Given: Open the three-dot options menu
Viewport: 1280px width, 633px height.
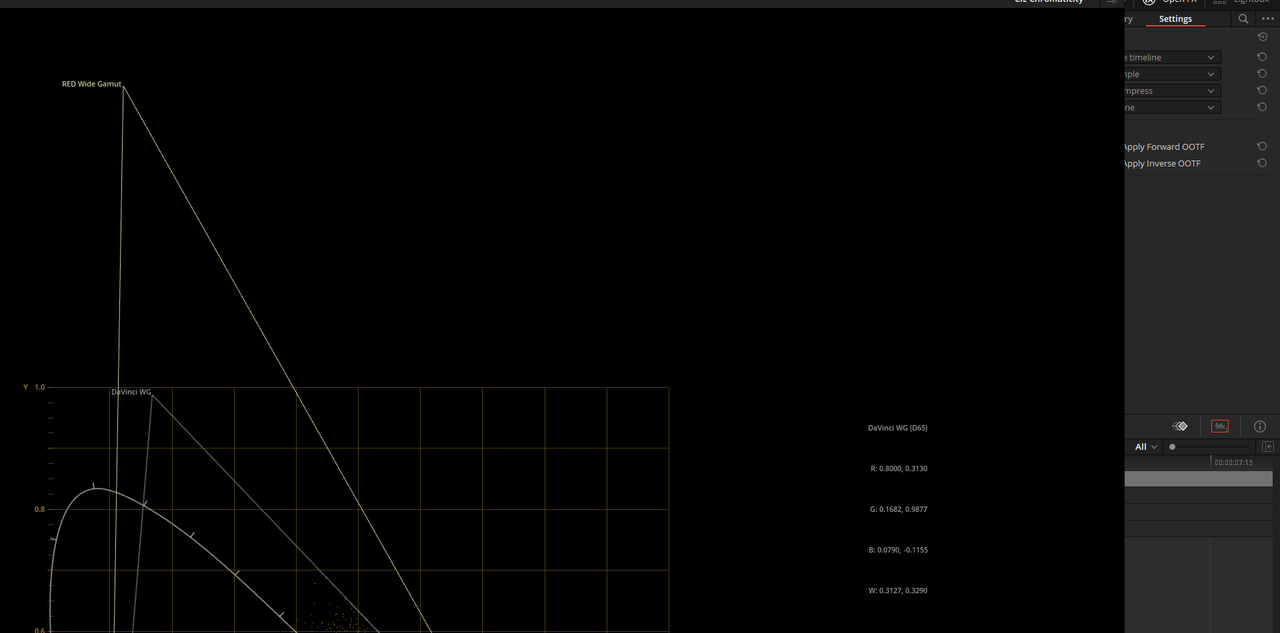Looking at the screenshot, I should 1268,19.
